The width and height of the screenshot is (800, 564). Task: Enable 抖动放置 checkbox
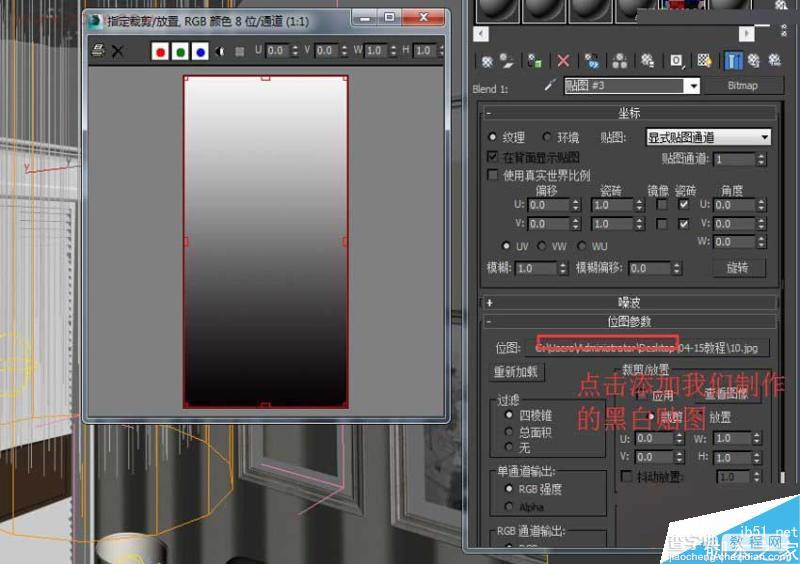tap(626, 477)
